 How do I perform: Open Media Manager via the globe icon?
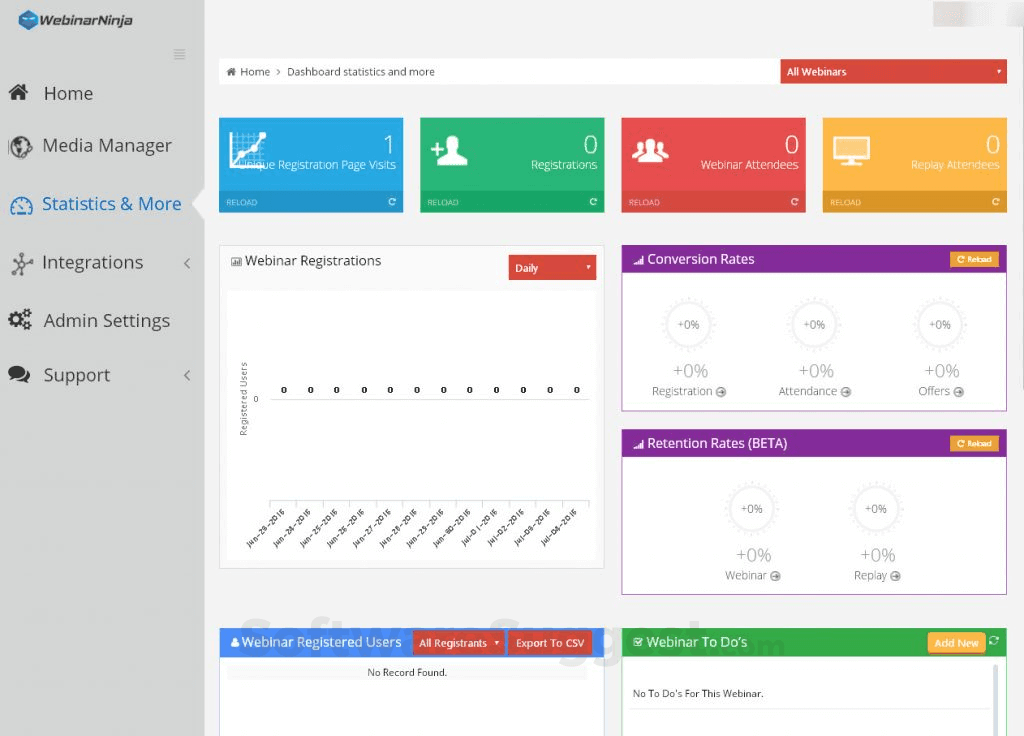[x=19, y=145]
